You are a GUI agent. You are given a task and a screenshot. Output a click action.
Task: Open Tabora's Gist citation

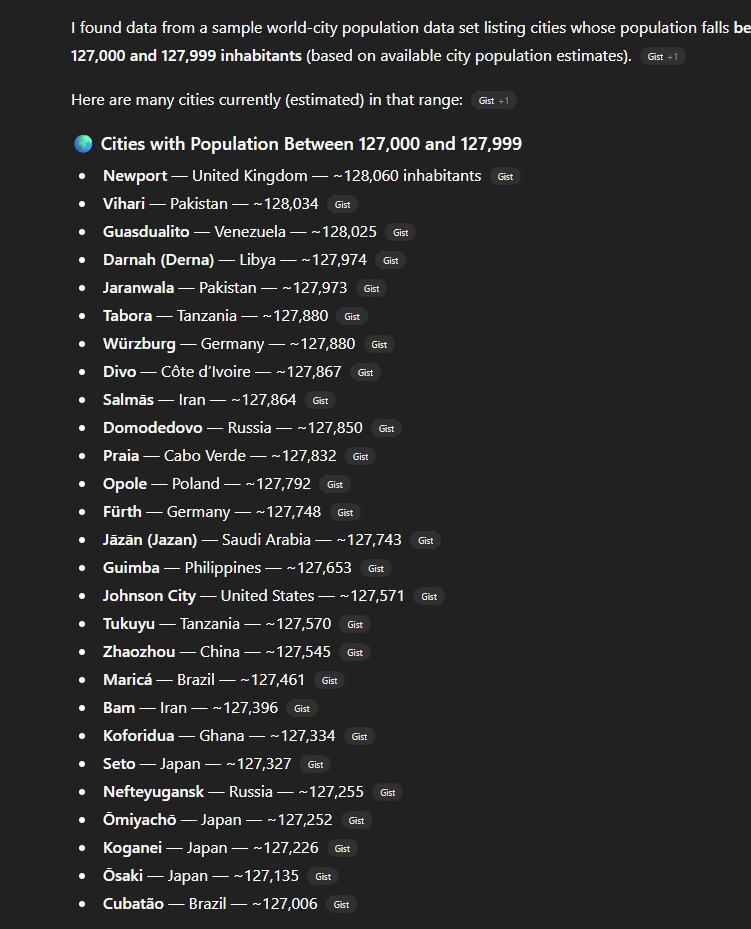[352, 316]
